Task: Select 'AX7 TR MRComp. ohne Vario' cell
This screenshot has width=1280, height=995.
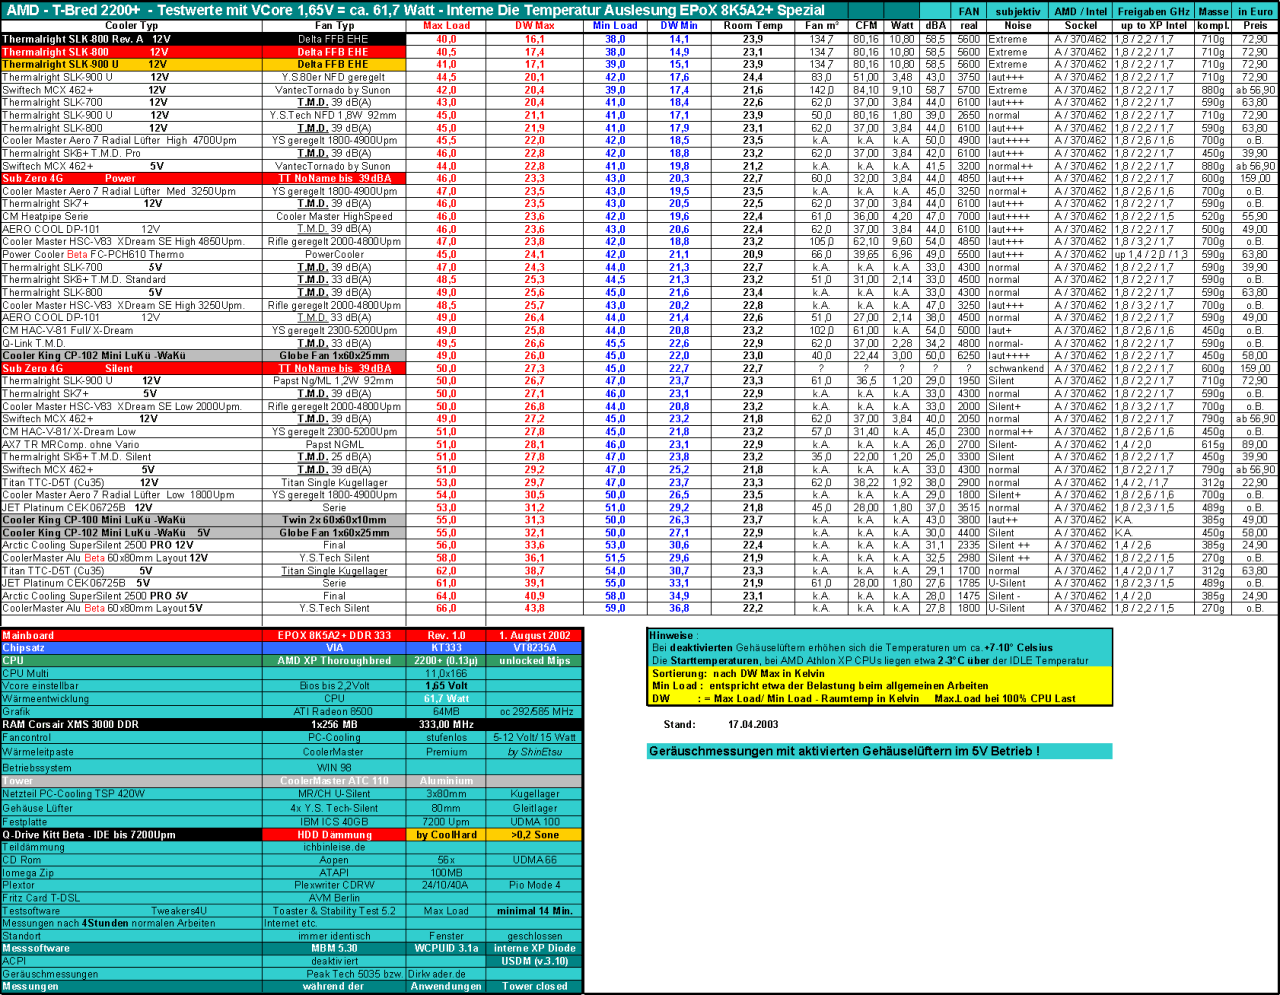Action: [132, 444]
